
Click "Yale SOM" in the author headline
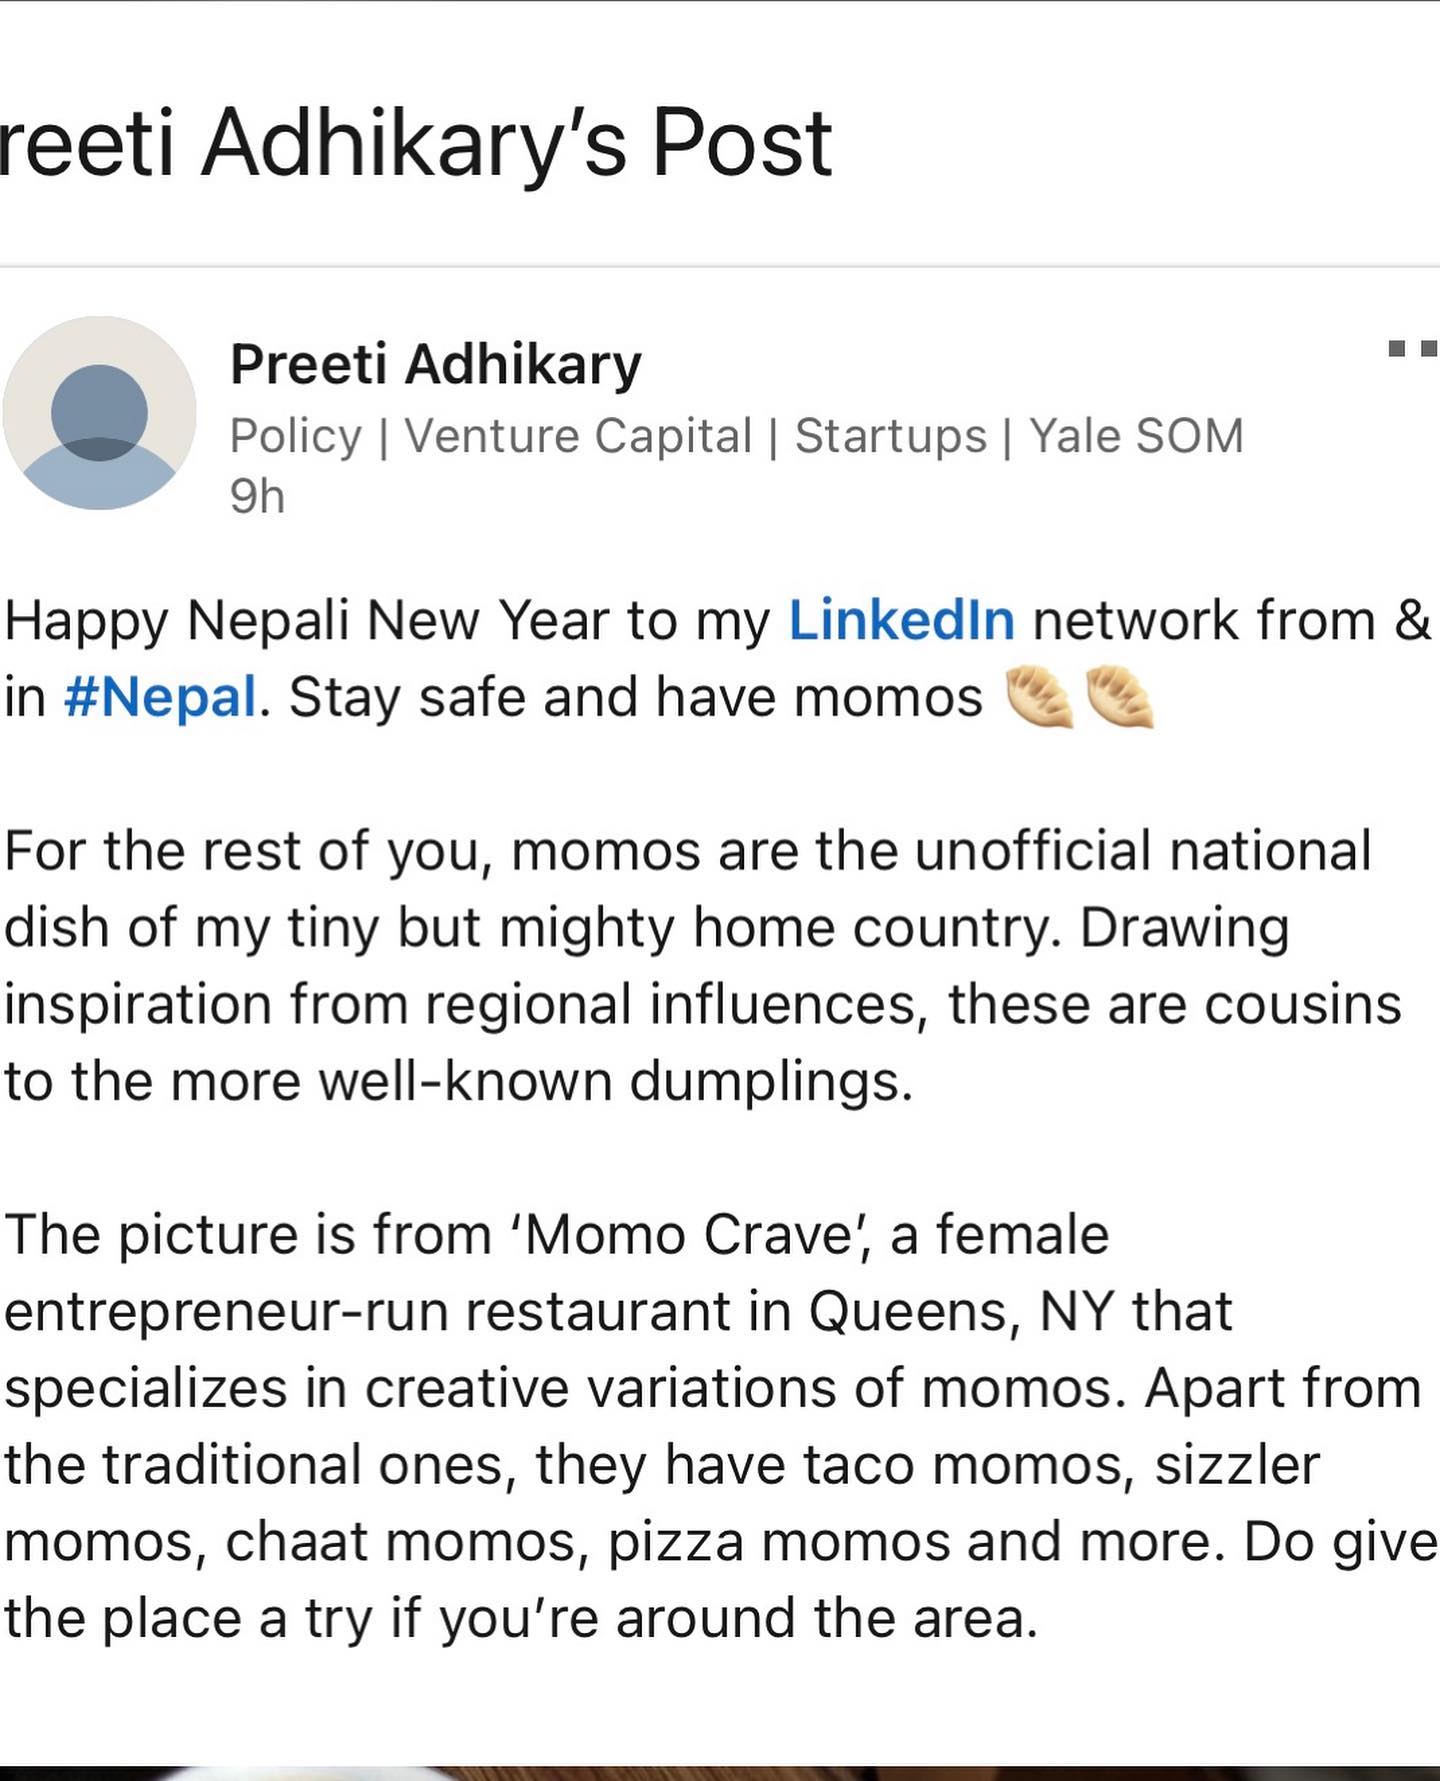pyautogui.click(x=1136, y=437)
